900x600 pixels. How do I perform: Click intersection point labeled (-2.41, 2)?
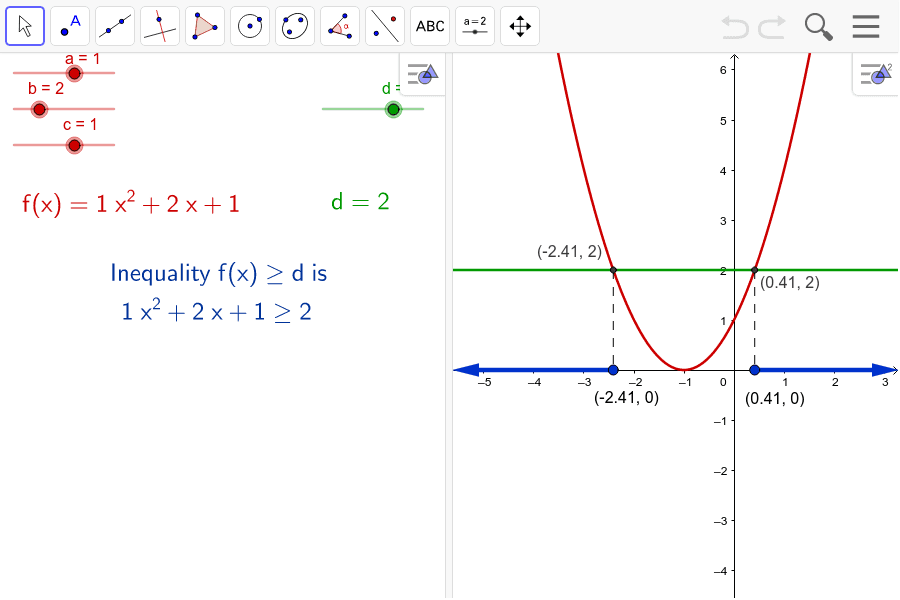pyautogui.click(x=613, y=270)
